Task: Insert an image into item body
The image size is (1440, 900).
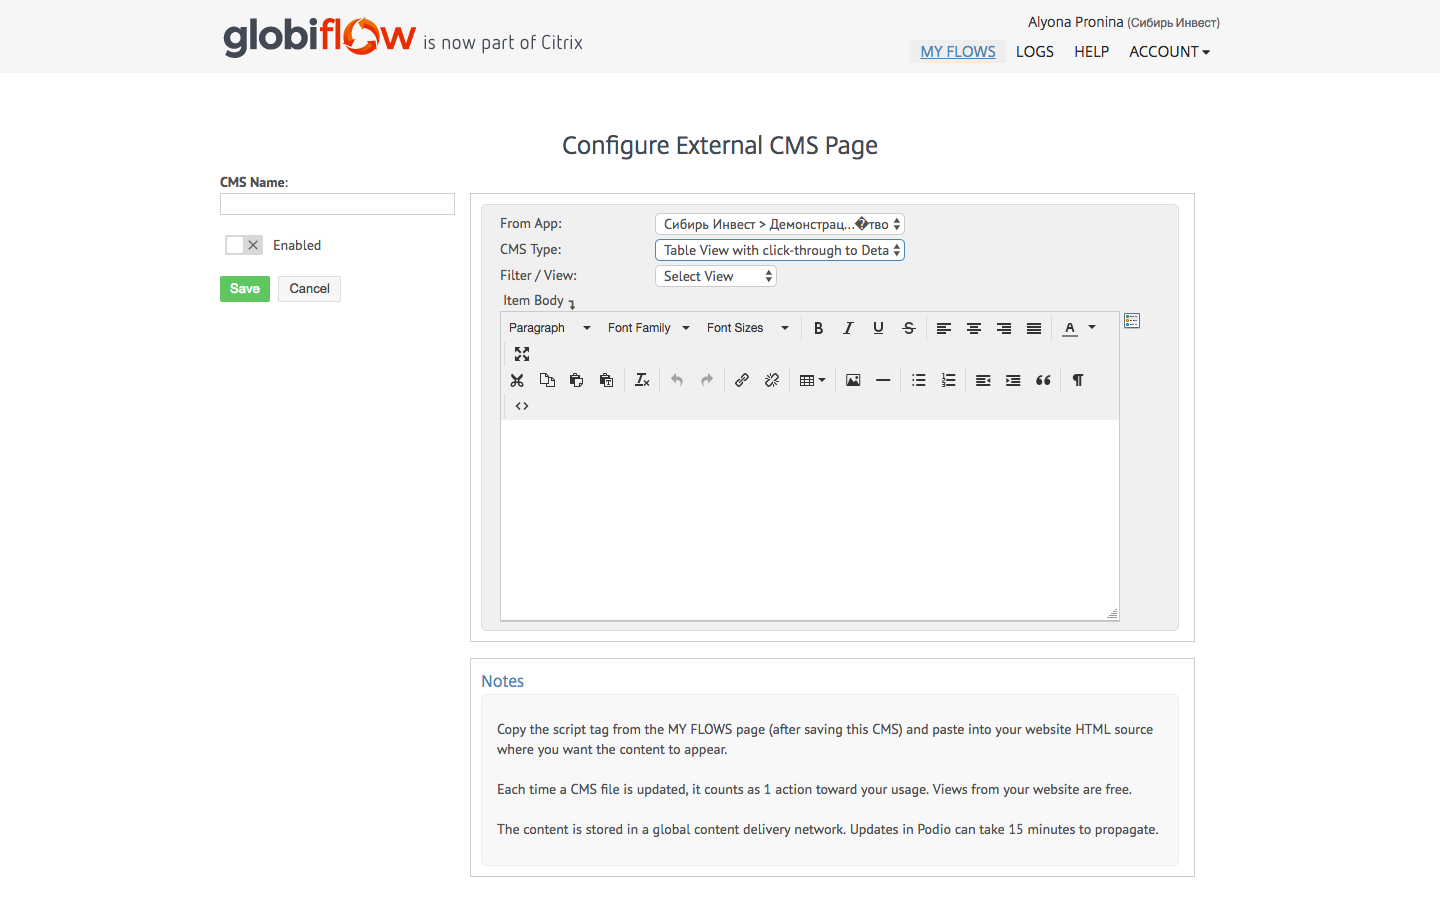Action: [853, 380]
